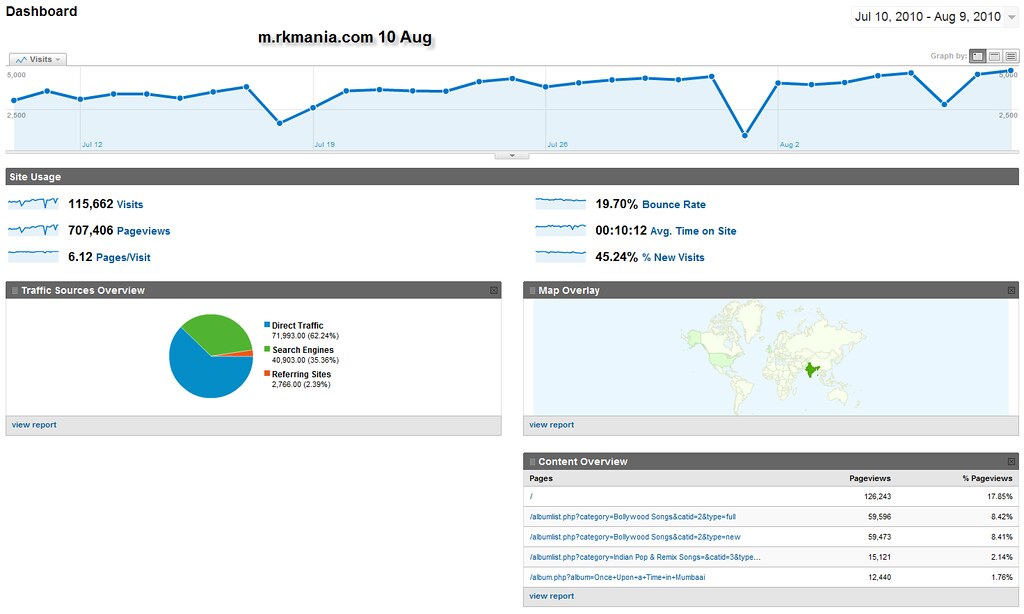Open the Visits metric dropdown tab
The width and height of the screenshot is (1024, 614).
pos(38,59)
